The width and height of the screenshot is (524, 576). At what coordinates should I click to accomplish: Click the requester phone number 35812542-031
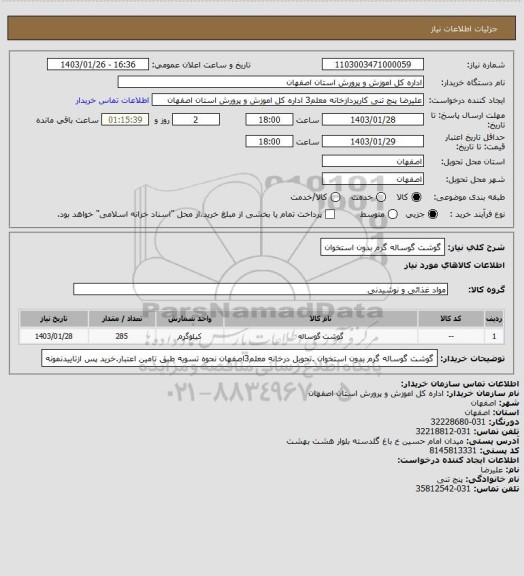(443, 489)
